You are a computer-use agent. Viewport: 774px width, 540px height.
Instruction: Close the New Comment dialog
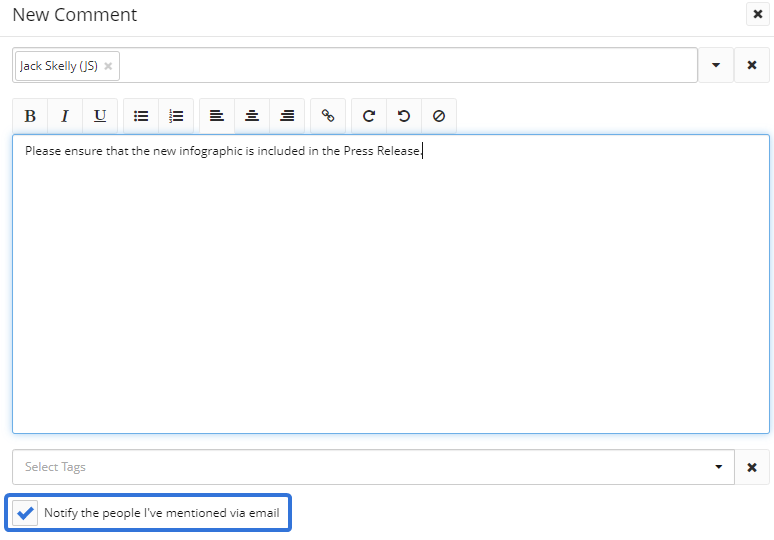(x=757, y=14)
